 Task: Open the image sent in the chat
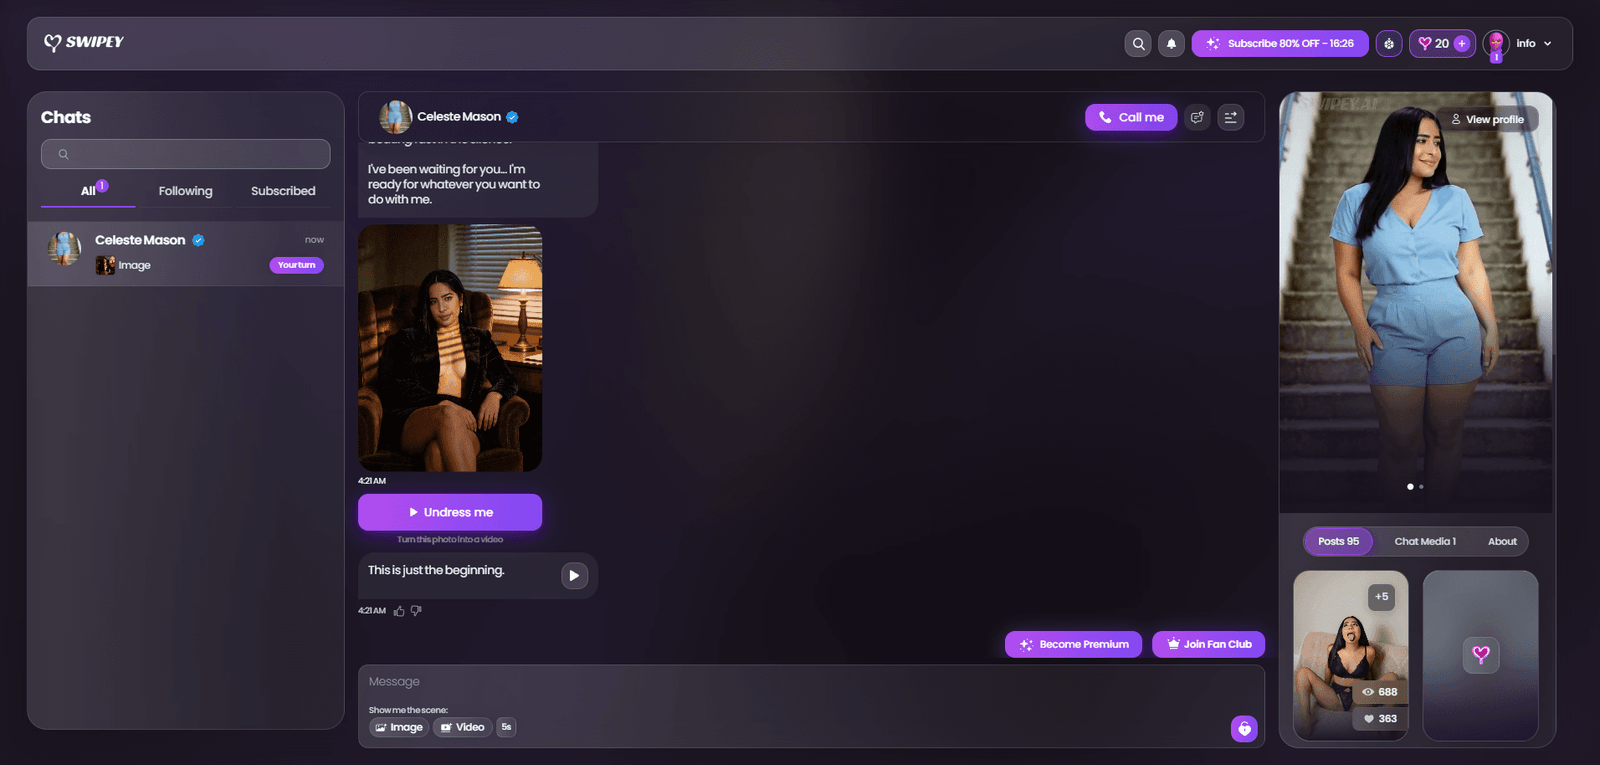pos(450,348)
